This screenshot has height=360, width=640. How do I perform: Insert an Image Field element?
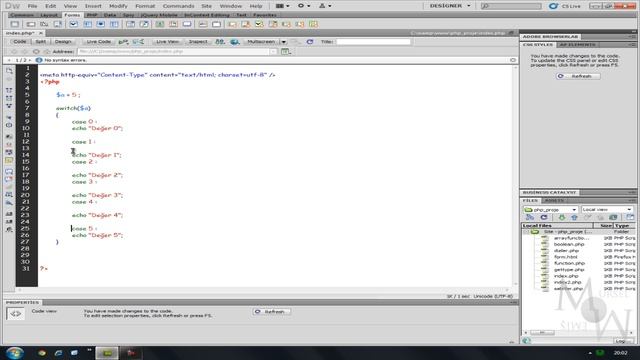[160, 24]
